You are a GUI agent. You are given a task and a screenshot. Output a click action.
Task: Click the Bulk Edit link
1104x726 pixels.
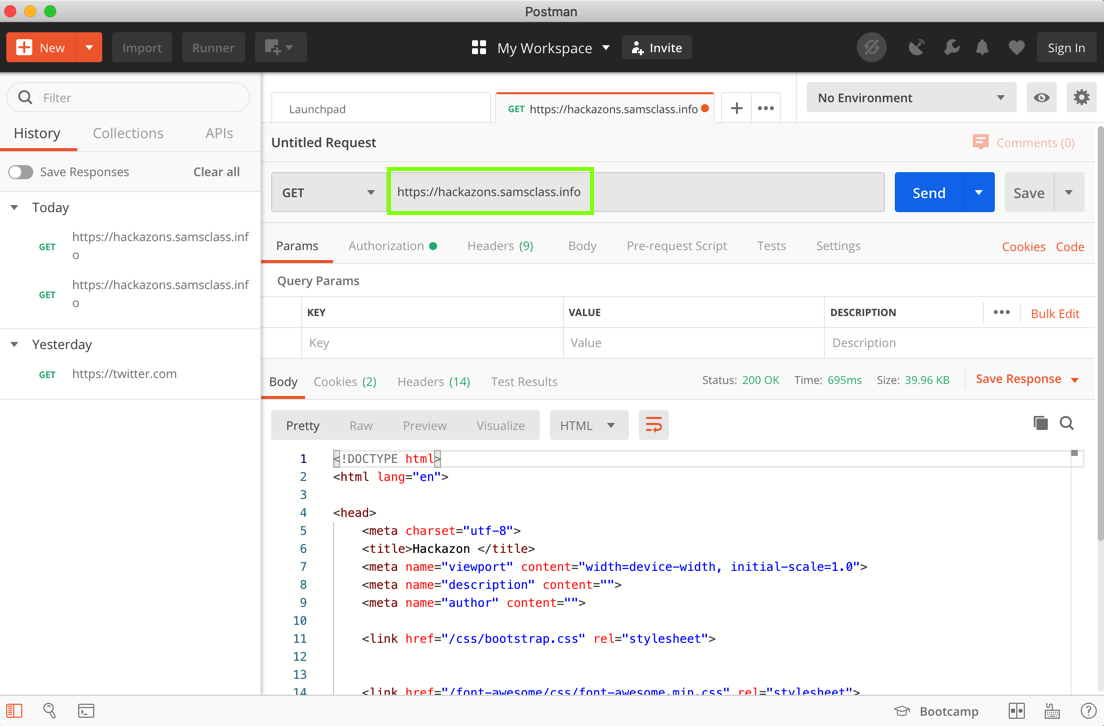point(1055,313)
